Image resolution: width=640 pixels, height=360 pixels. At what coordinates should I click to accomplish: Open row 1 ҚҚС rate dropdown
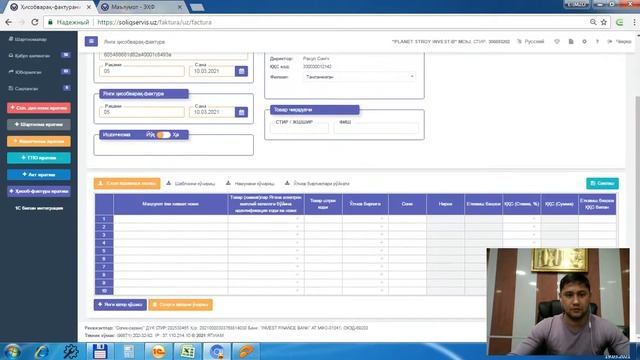coord(534,219)
